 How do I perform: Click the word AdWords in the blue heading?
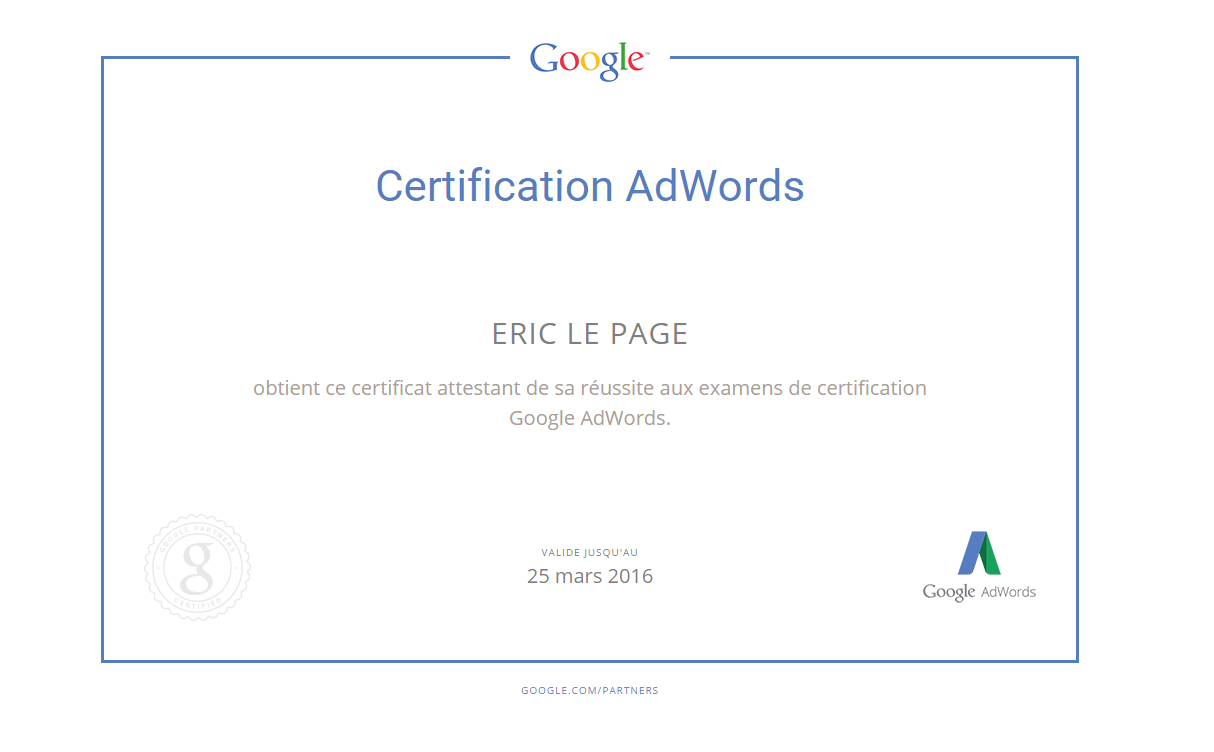coord(714,187)
